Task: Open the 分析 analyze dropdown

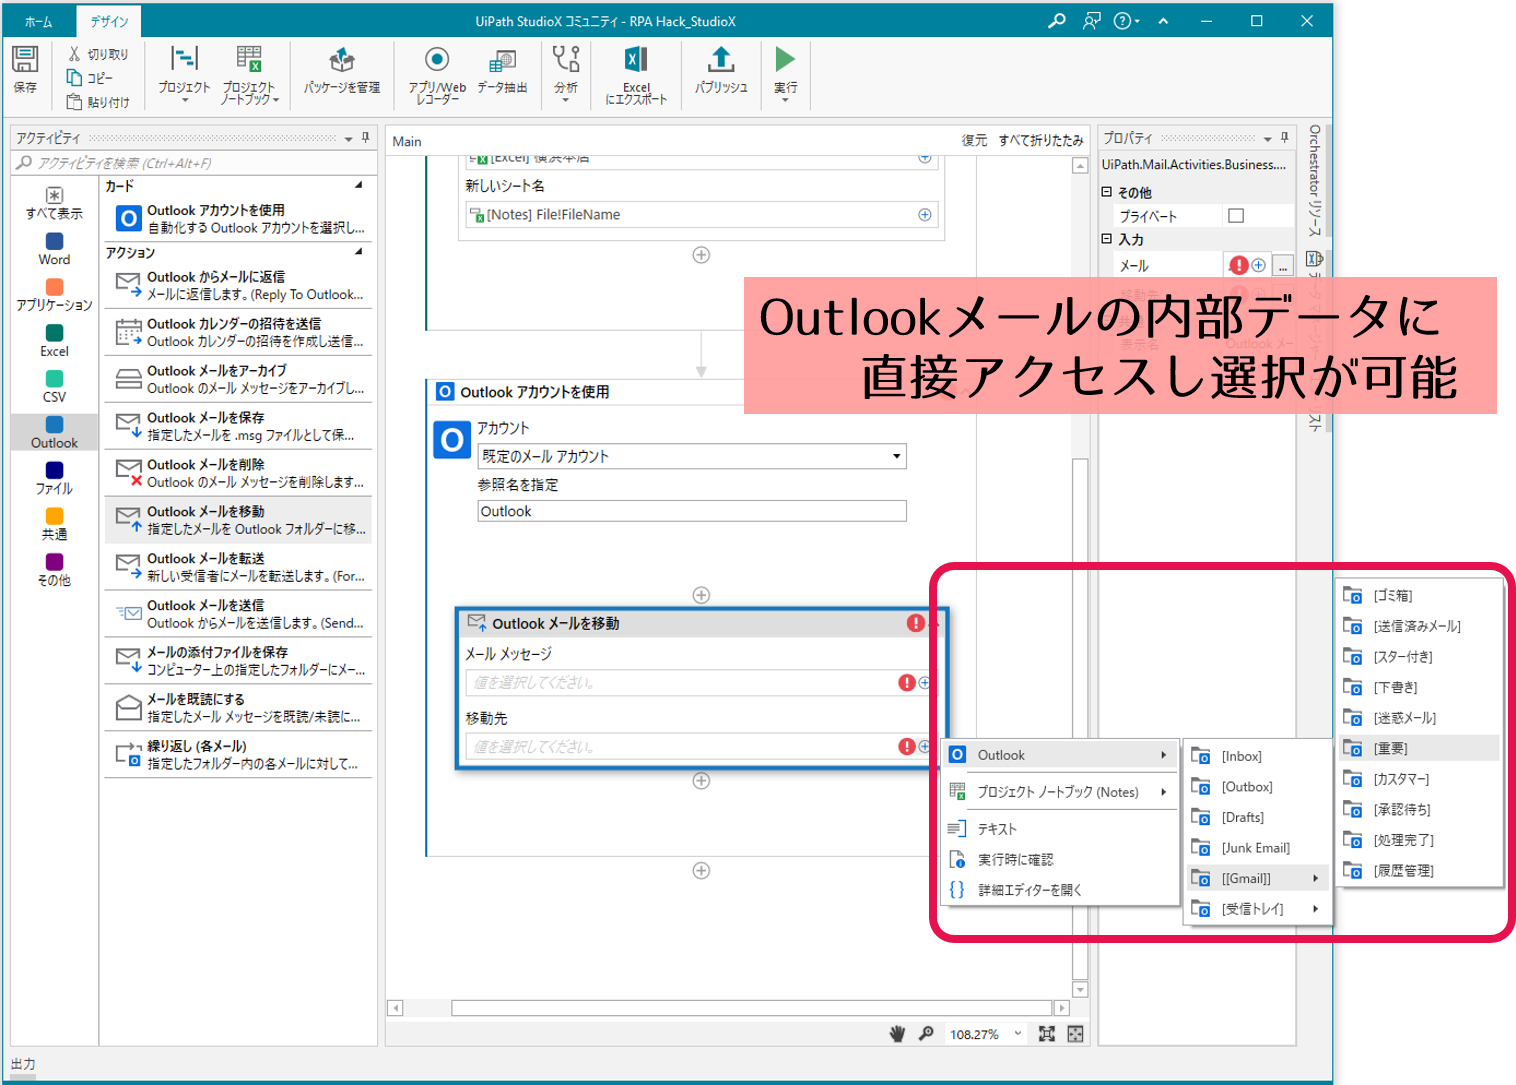Action: (x=566, y=74)
